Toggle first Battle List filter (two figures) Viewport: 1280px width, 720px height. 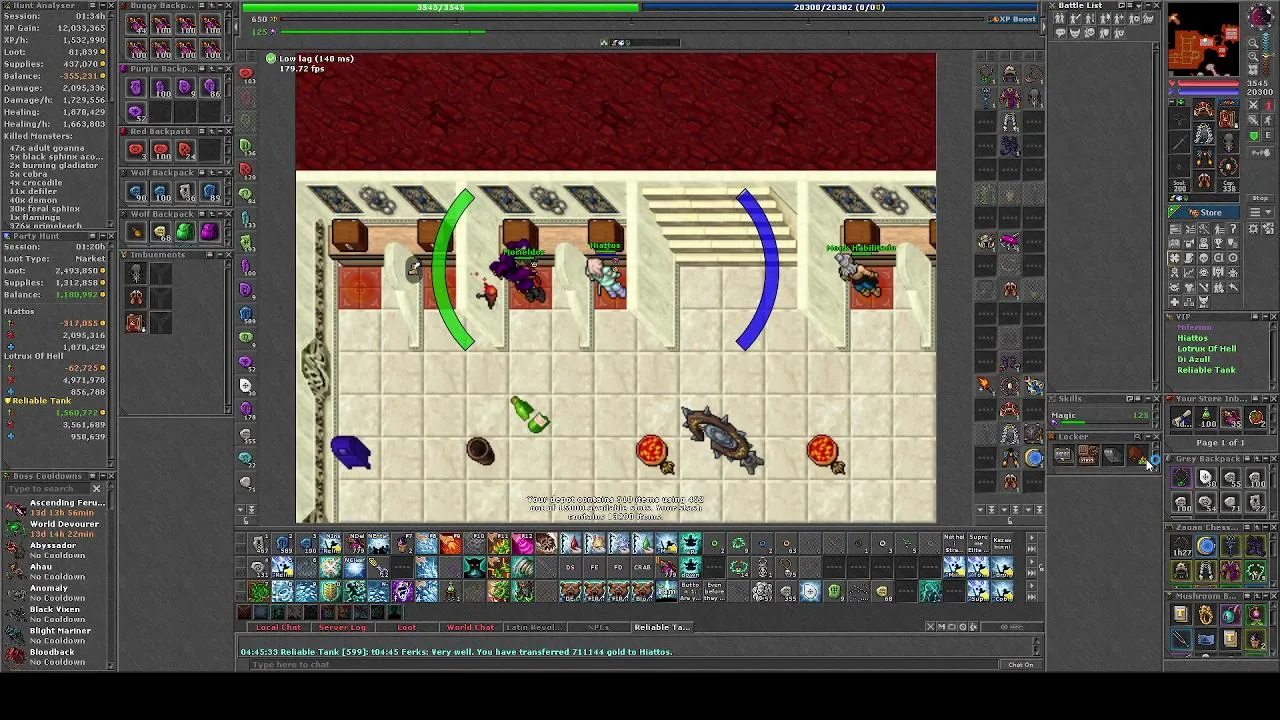coord(1059,18)
